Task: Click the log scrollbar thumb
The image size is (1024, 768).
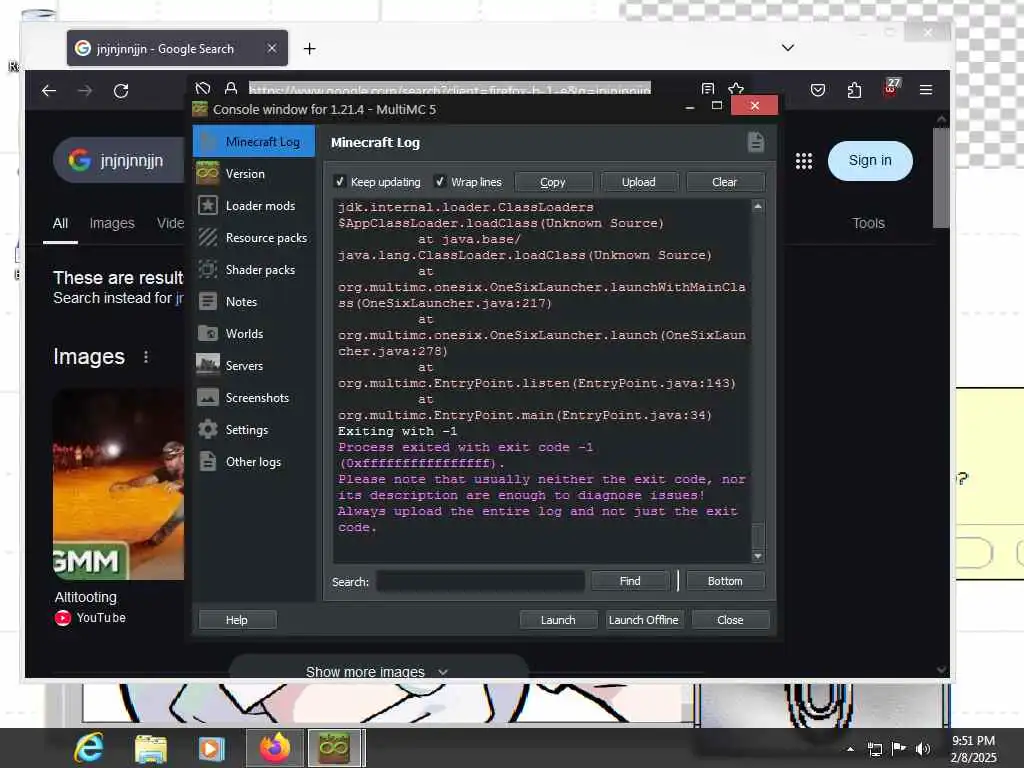Action: (758, 536)
